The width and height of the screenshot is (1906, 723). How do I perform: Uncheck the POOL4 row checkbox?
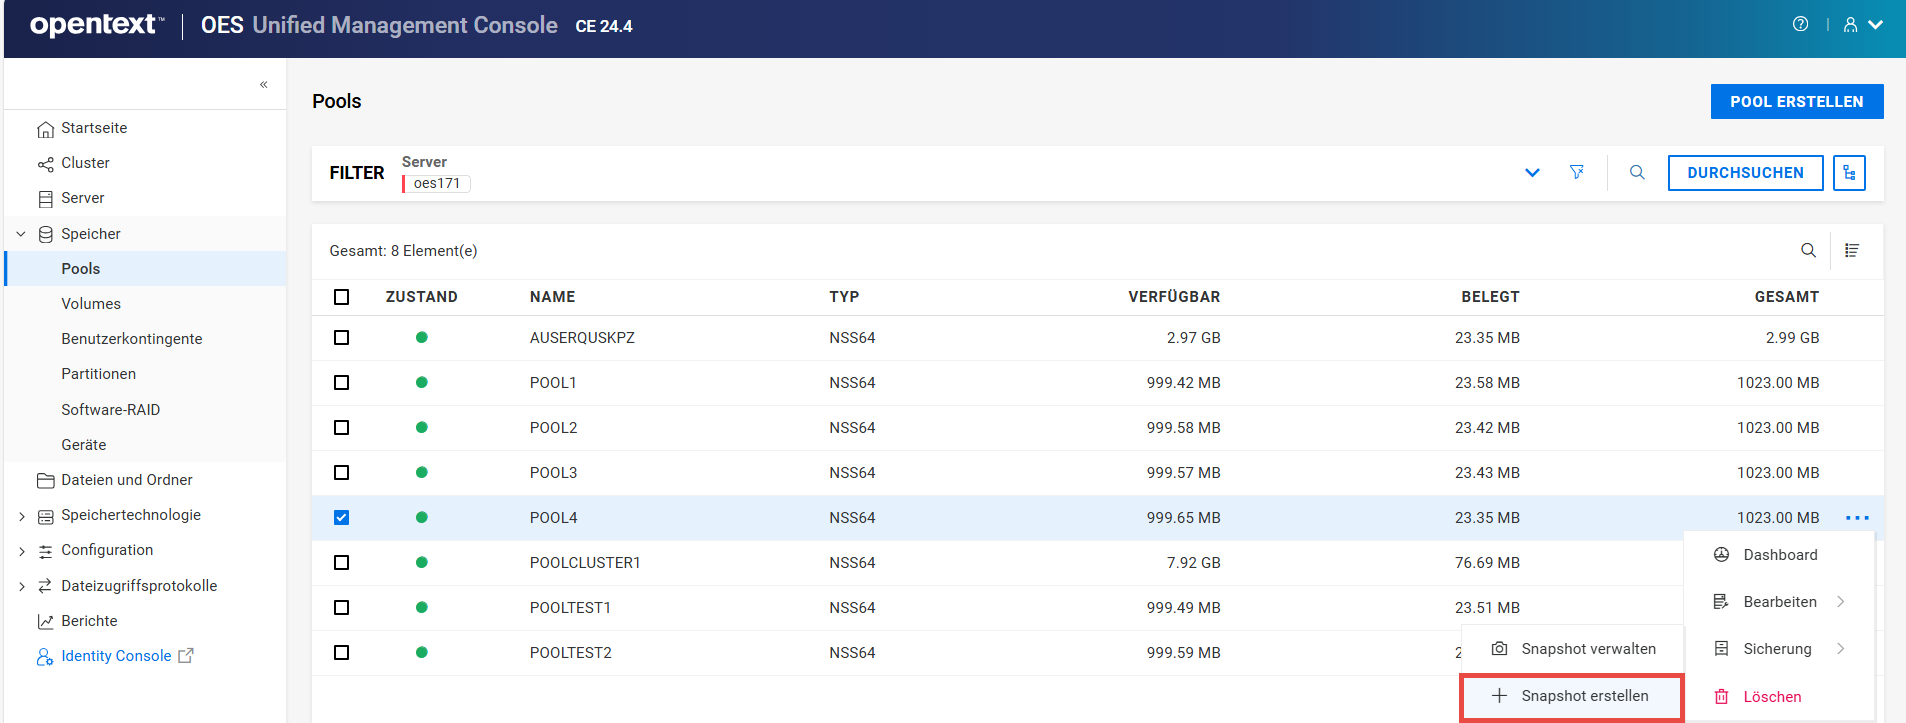342,518
